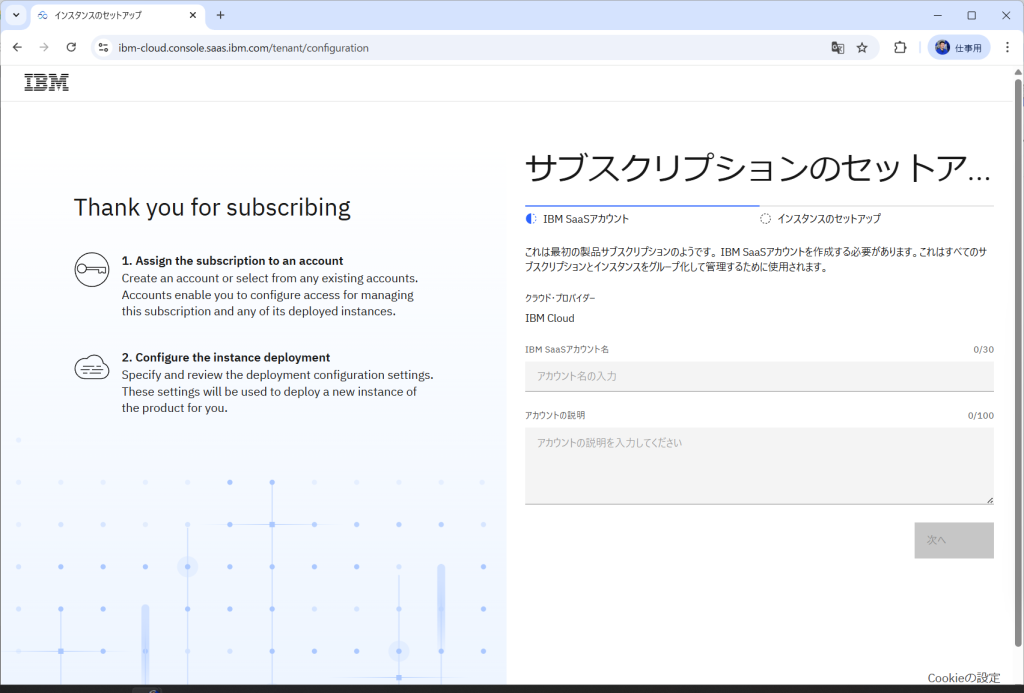Go back with the browser back arrow

pyautogui.click(x=18, y=48)
